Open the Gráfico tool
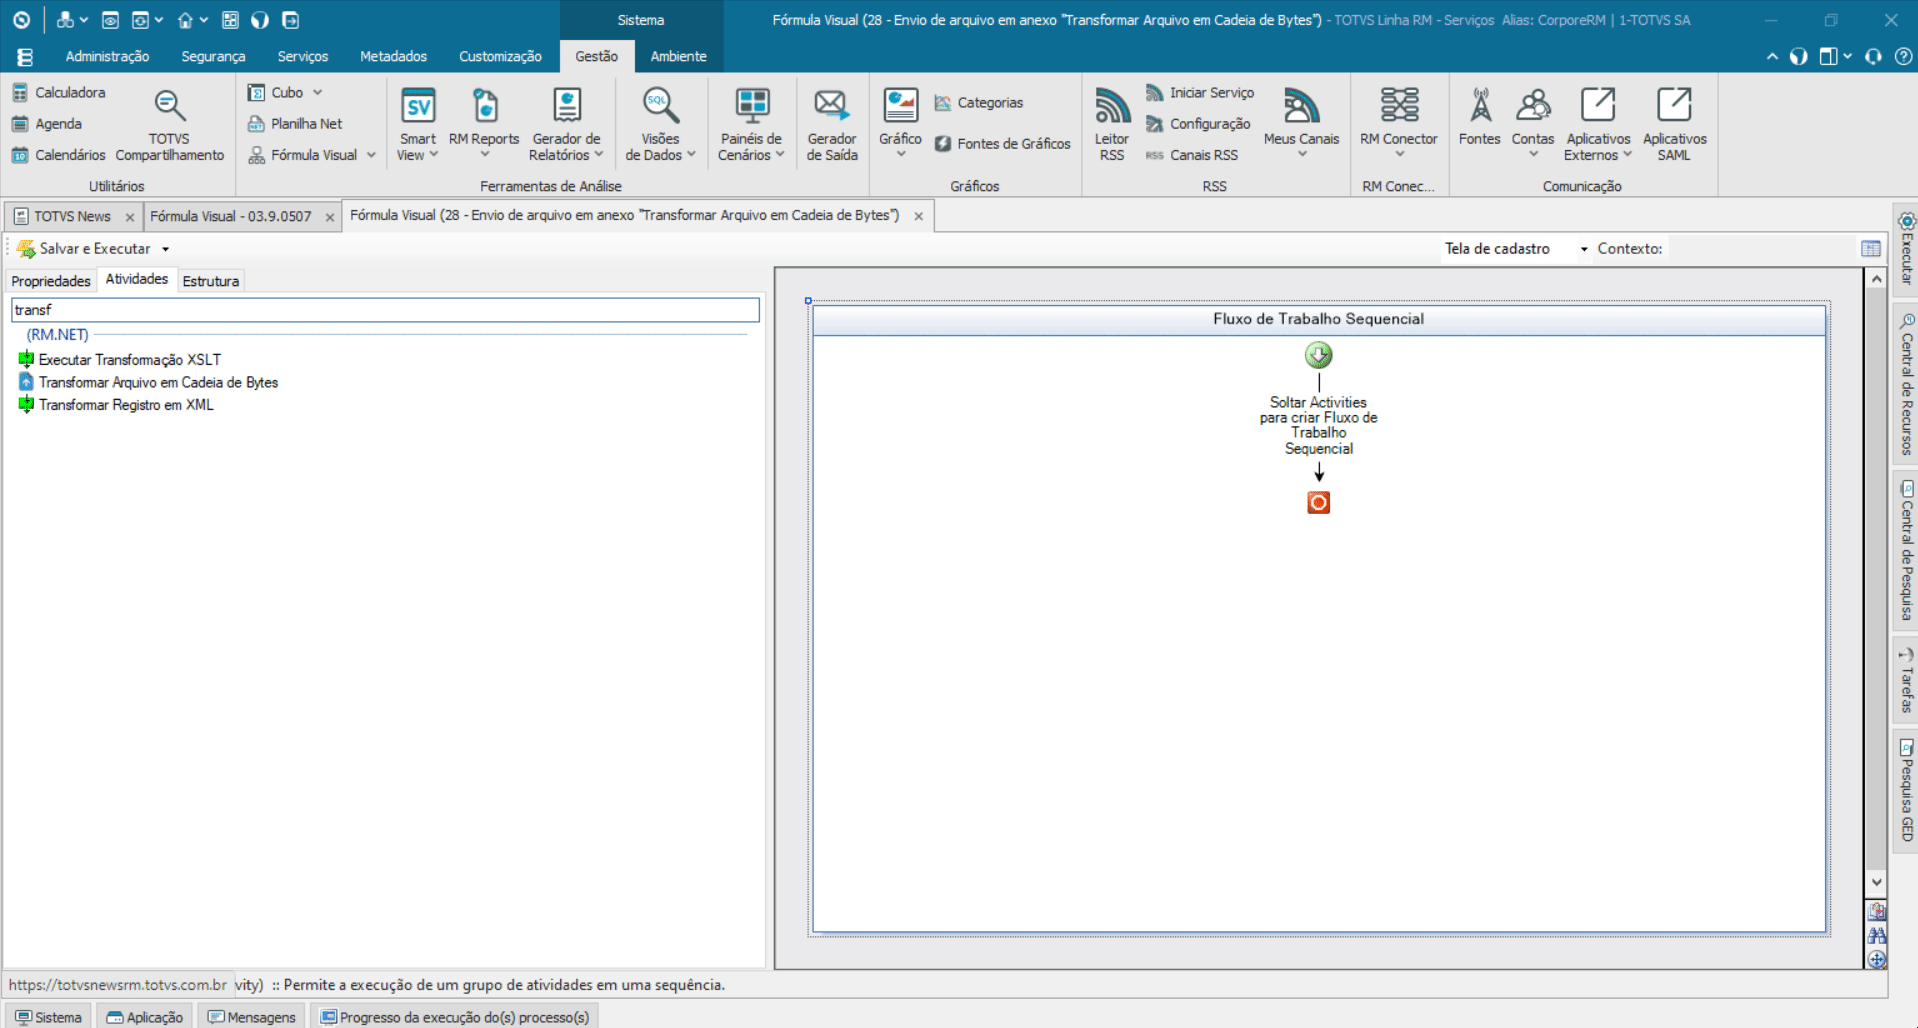 900,125
